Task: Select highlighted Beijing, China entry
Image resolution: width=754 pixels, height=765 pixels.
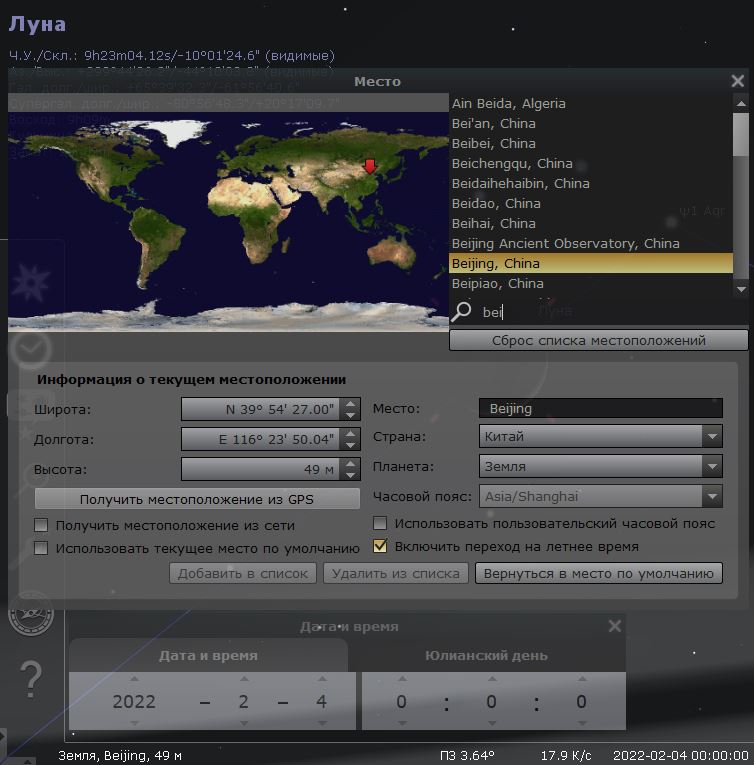Action: (x=591, y=263)
